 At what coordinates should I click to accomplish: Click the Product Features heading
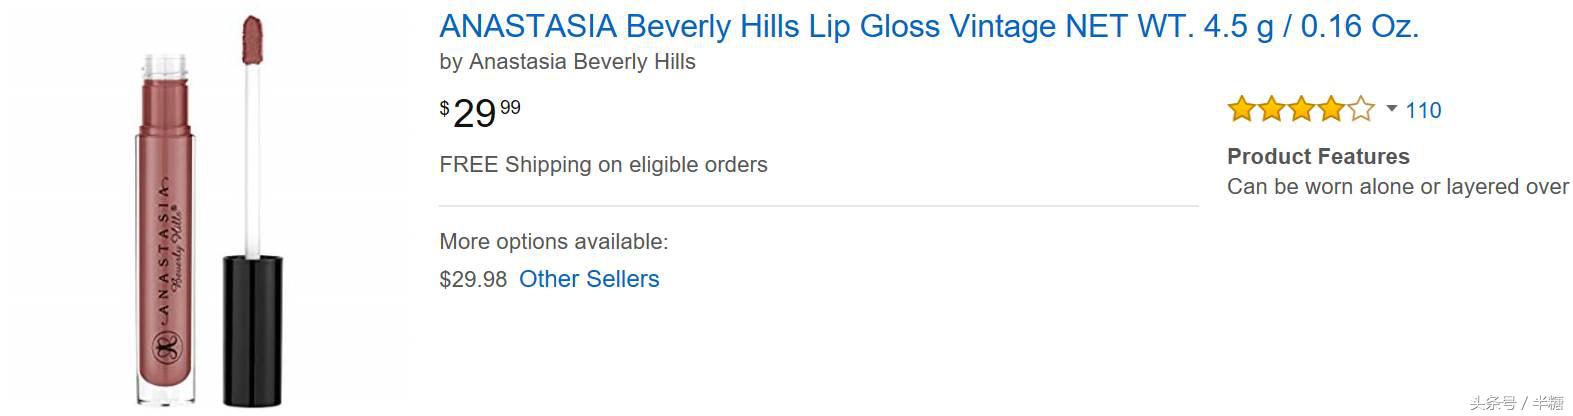click(x=1318, y=156)
